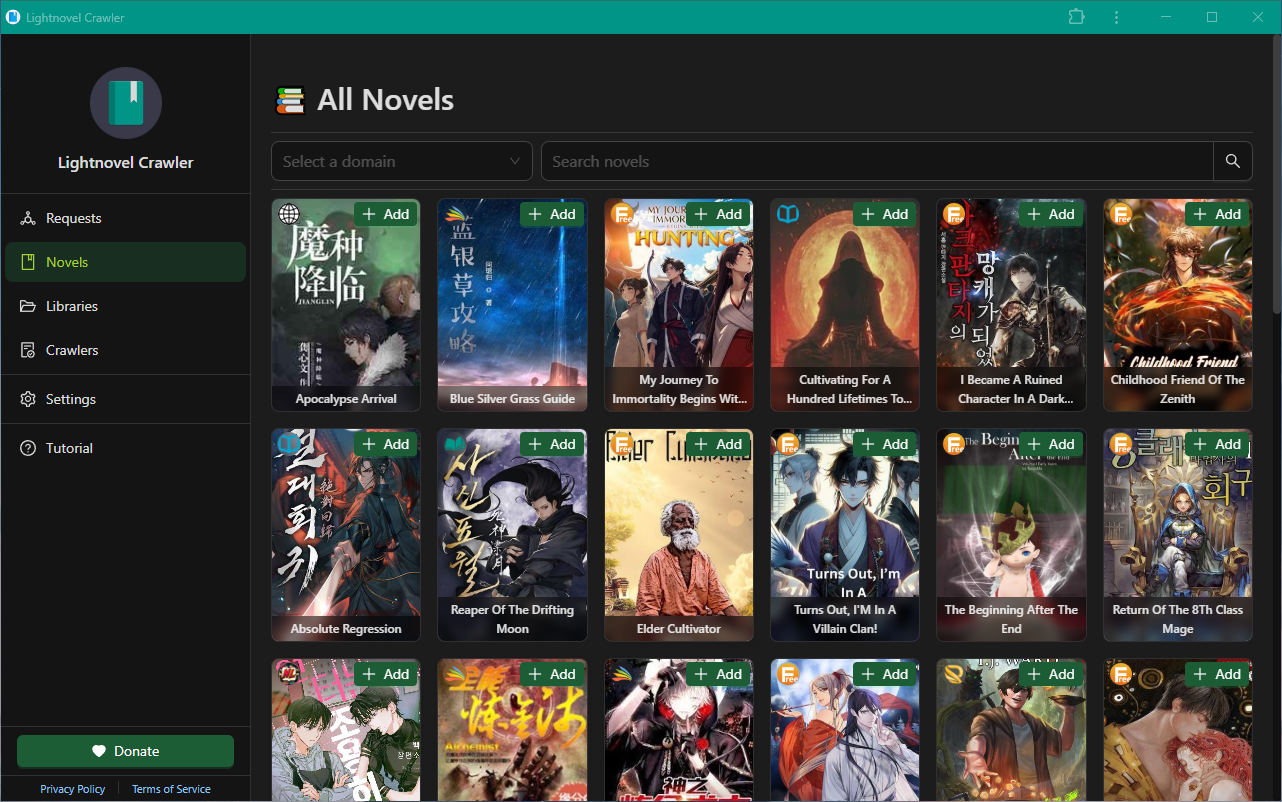The height and width of the screenshot is (802, 1282).
Task: Click the Donate button
Action: click(x=125, y=751)
